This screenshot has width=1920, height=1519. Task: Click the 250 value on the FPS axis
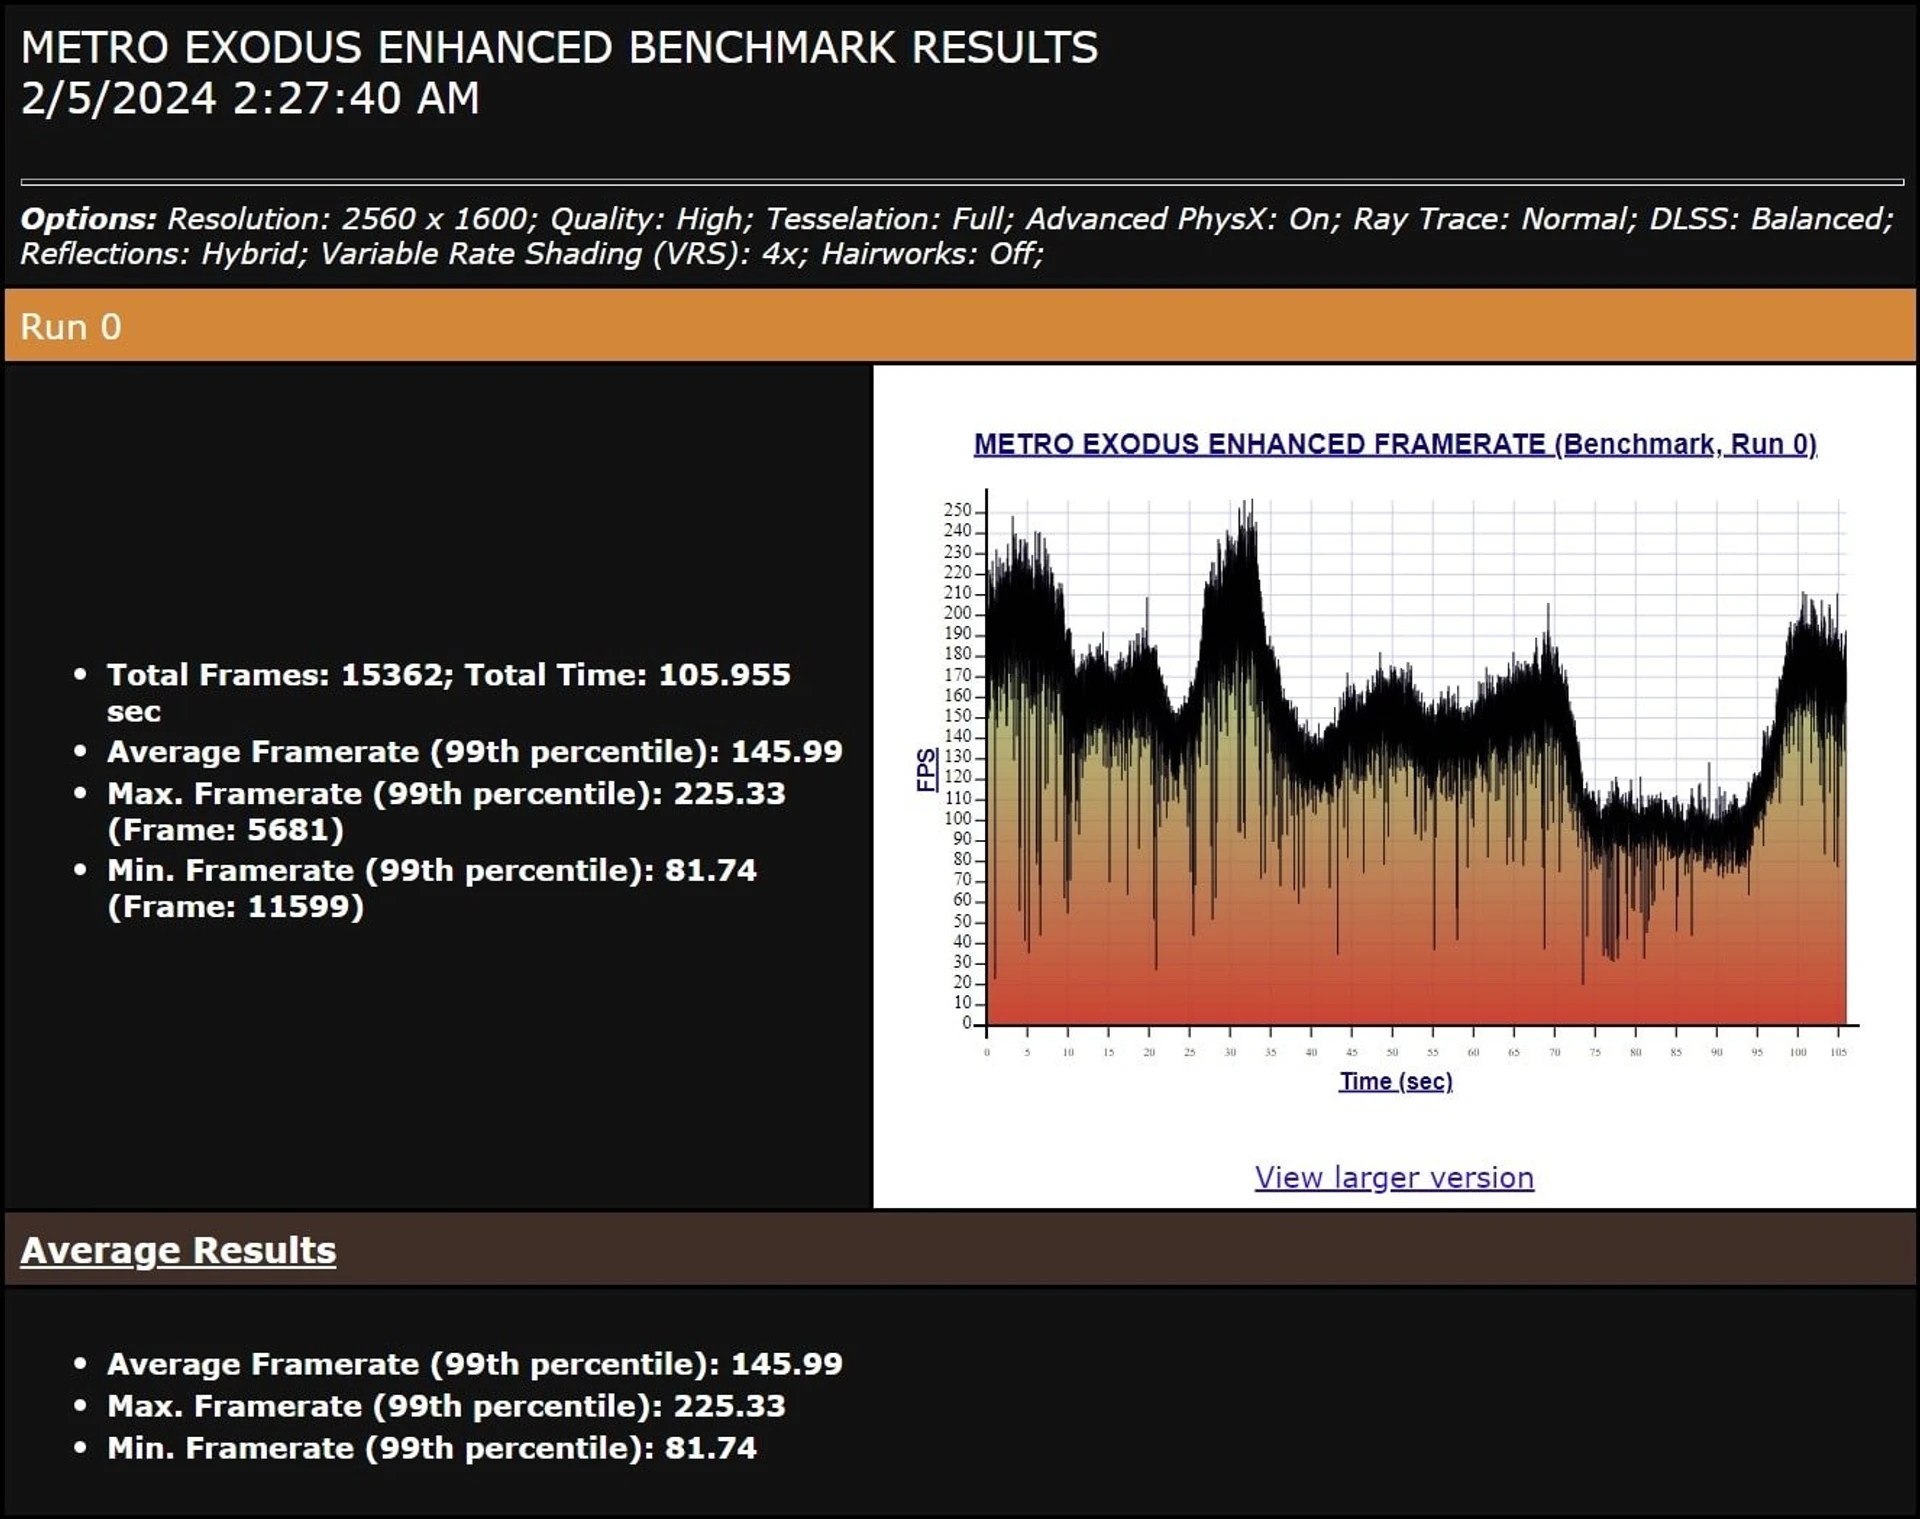957,510
